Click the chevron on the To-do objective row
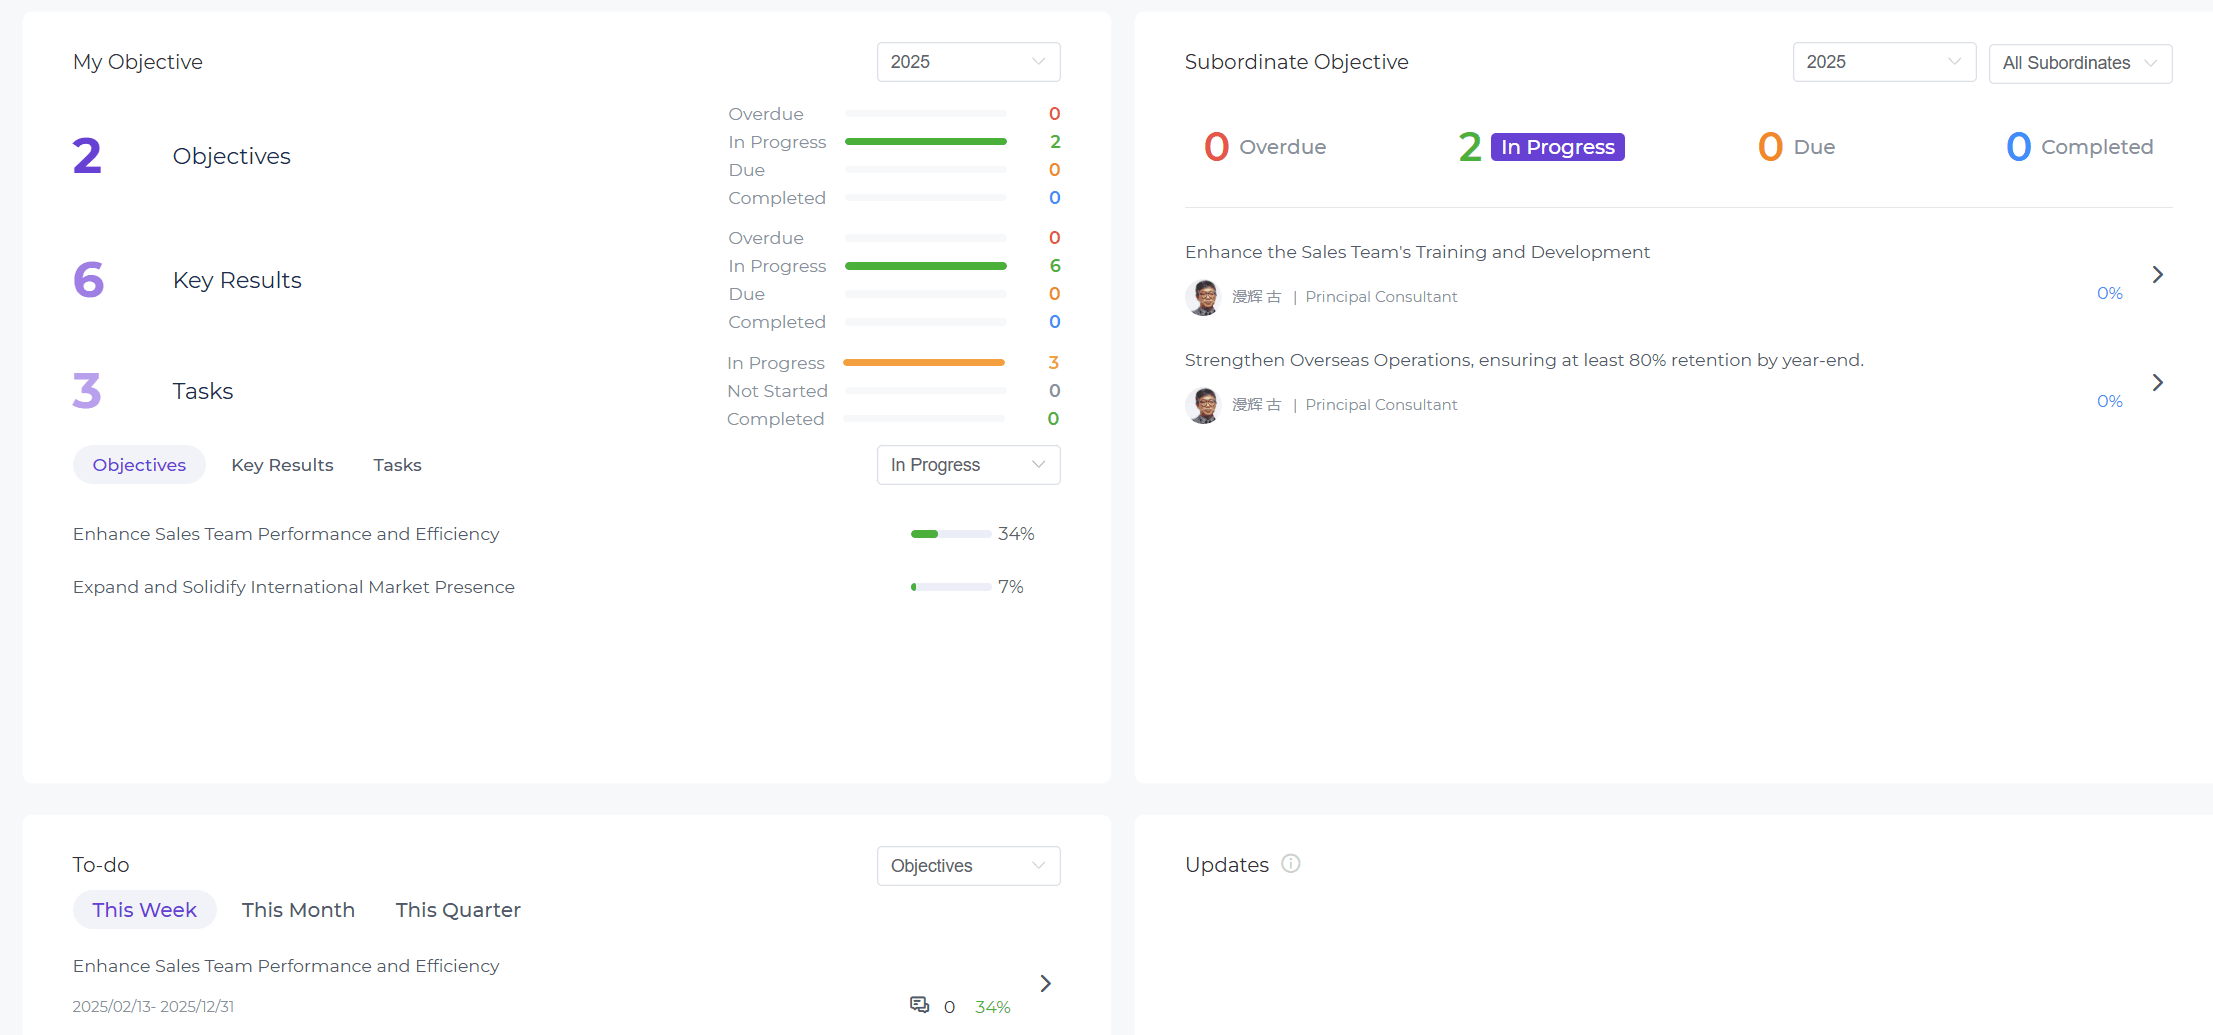 1045,984
